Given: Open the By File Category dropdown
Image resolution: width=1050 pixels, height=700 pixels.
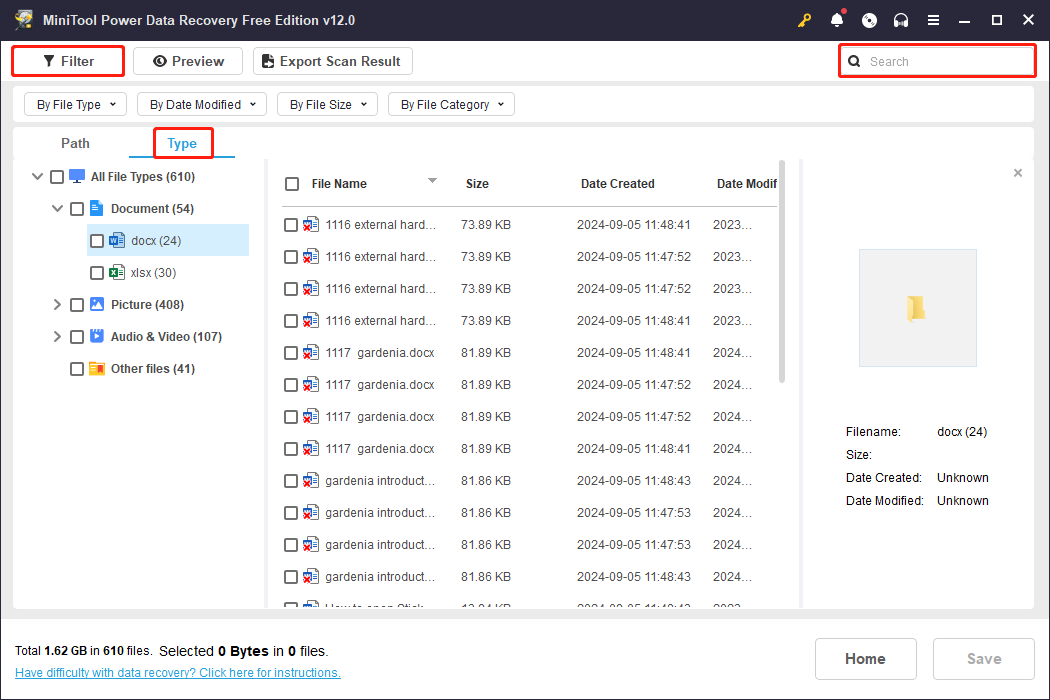Looking at the screenshot, I should (x=451, y=104).
